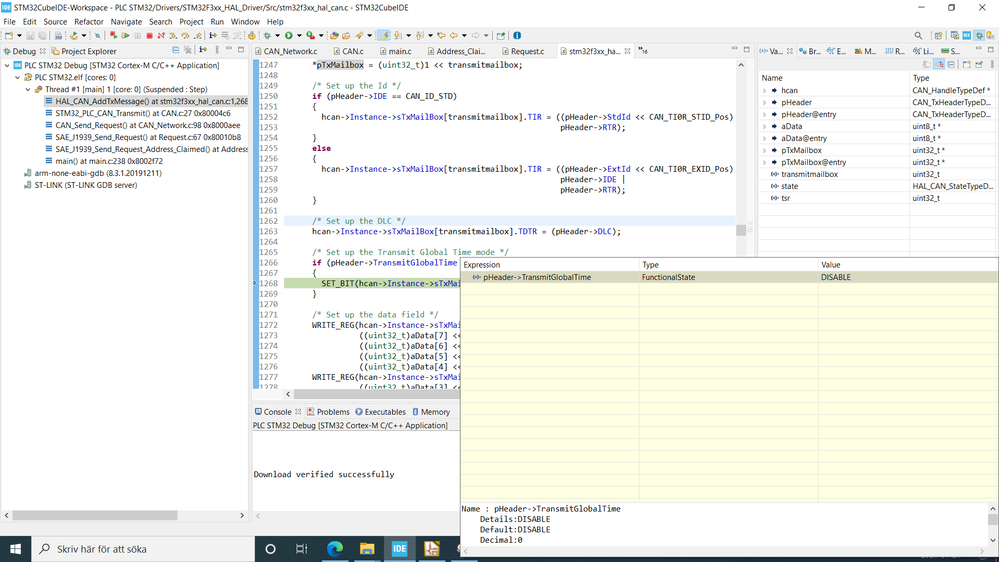Switch to the Memory tab
The height and width of the screenshot is (562, 999).
point(431,412)
